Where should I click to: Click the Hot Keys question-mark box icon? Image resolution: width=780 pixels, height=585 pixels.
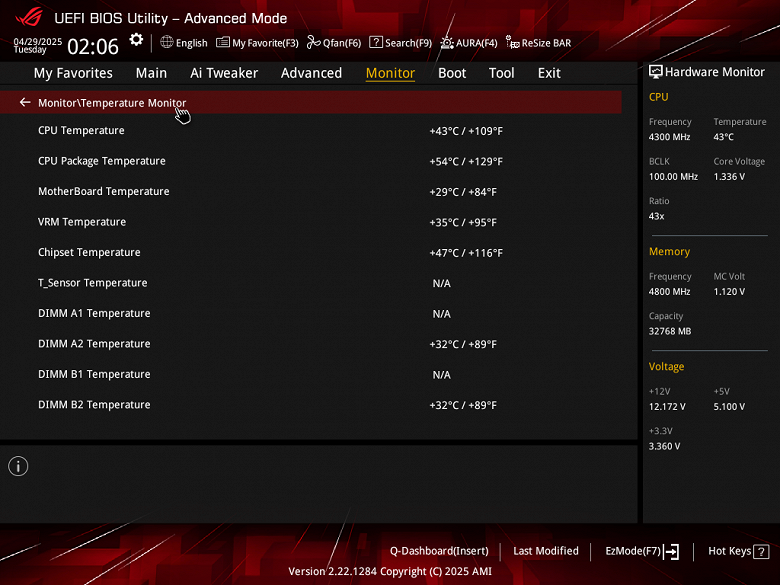point(761,552)
